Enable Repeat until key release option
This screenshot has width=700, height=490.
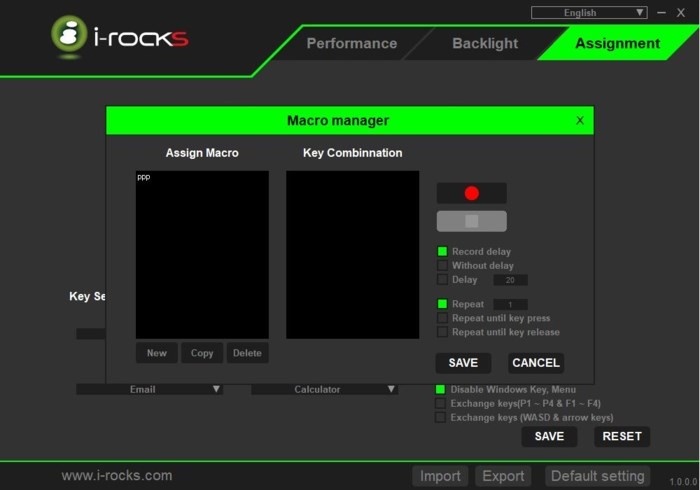[x=442, y=332]
